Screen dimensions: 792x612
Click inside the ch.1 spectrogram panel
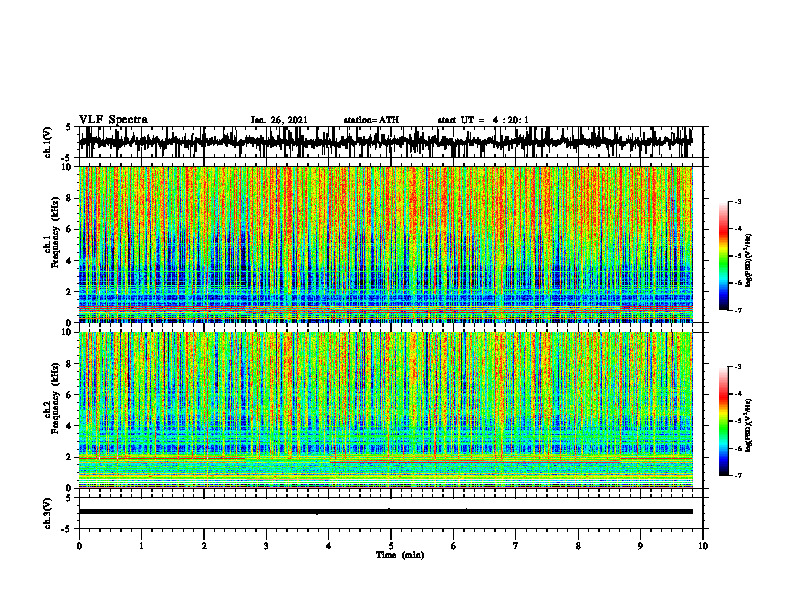click(385, 244)
